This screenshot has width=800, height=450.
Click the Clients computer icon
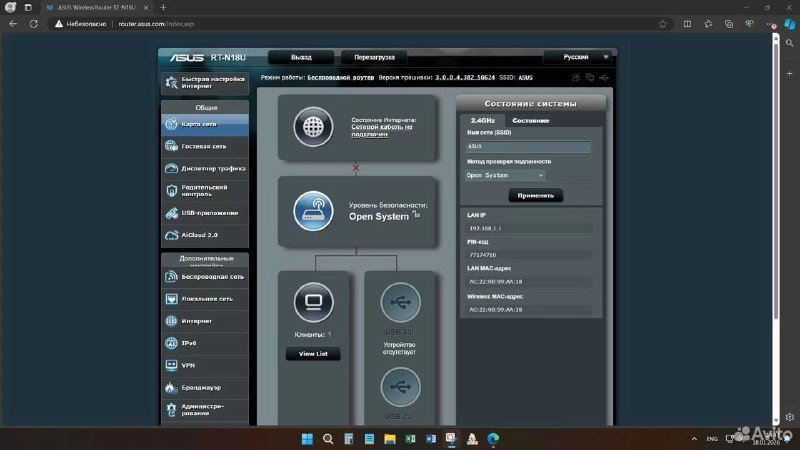[x=312, y=301]
